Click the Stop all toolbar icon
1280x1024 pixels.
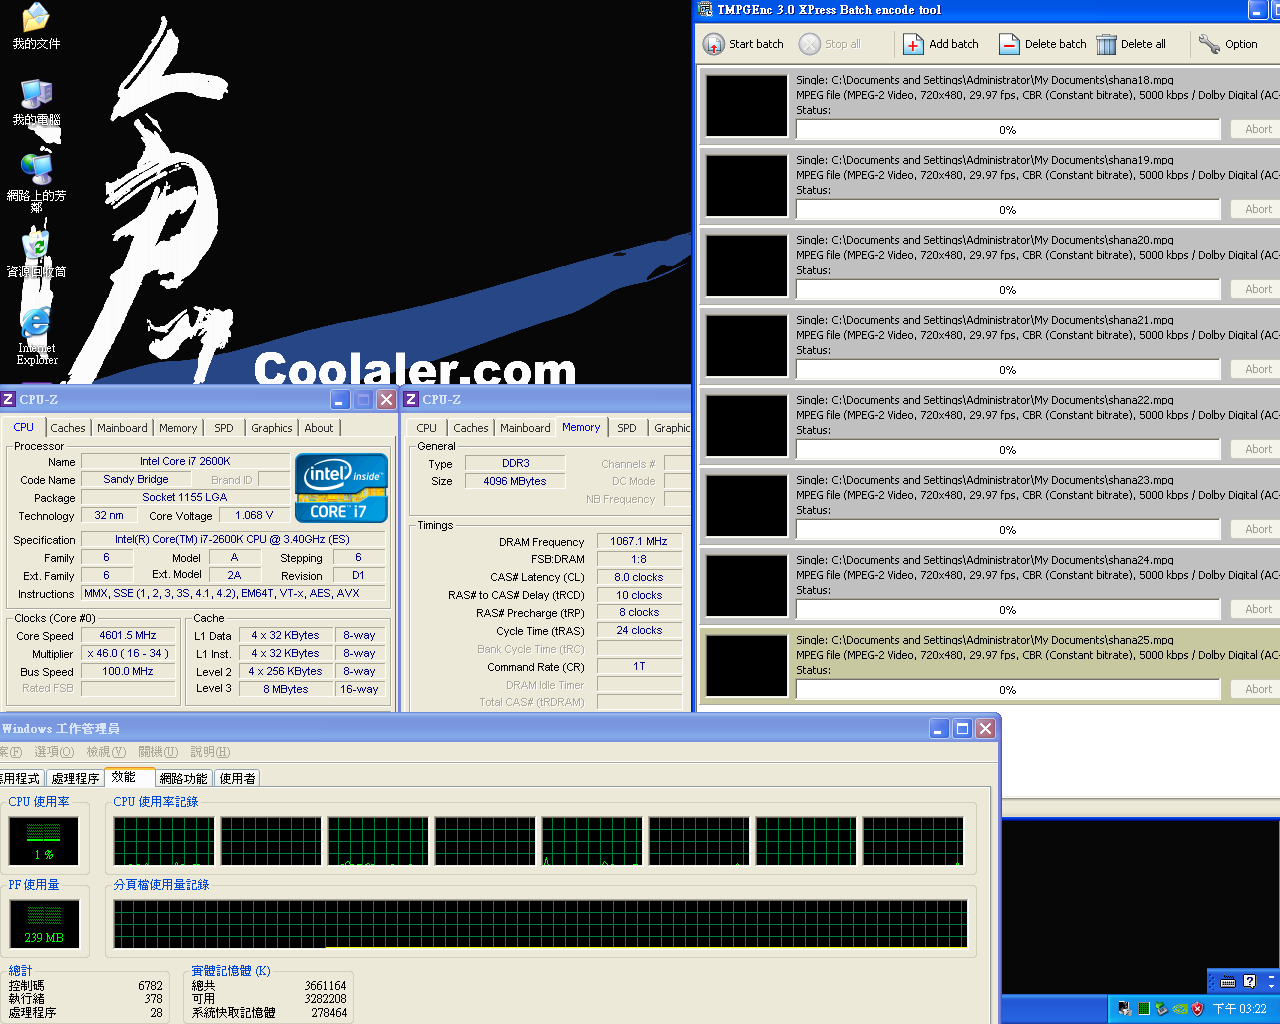click(809, 44)
